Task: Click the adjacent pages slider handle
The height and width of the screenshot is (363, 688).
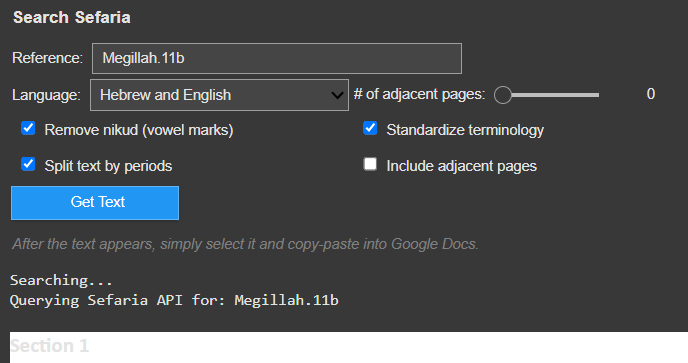Action: 503,95
